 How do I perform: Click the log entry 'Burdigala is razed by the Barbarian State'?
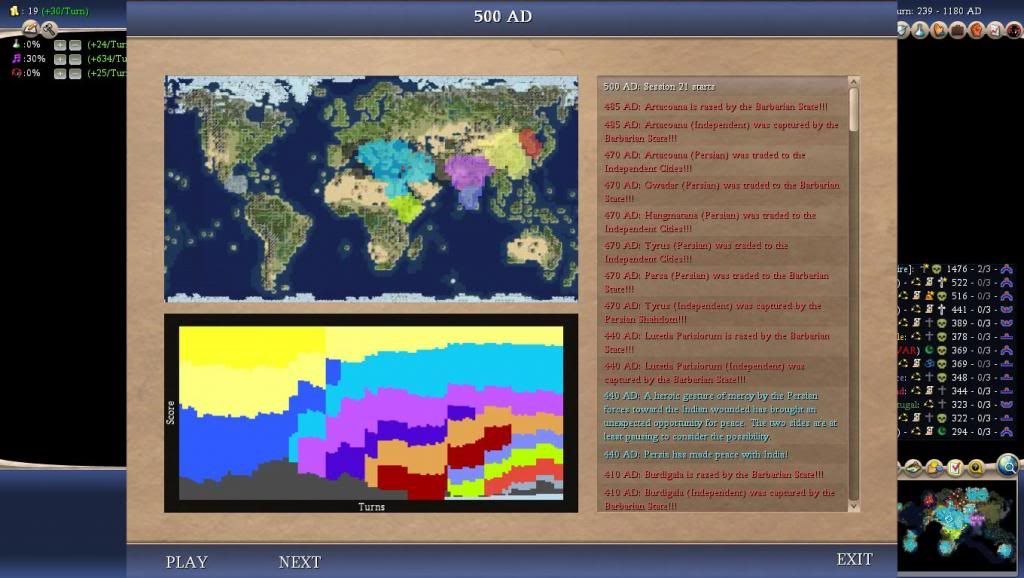point(714,475)
